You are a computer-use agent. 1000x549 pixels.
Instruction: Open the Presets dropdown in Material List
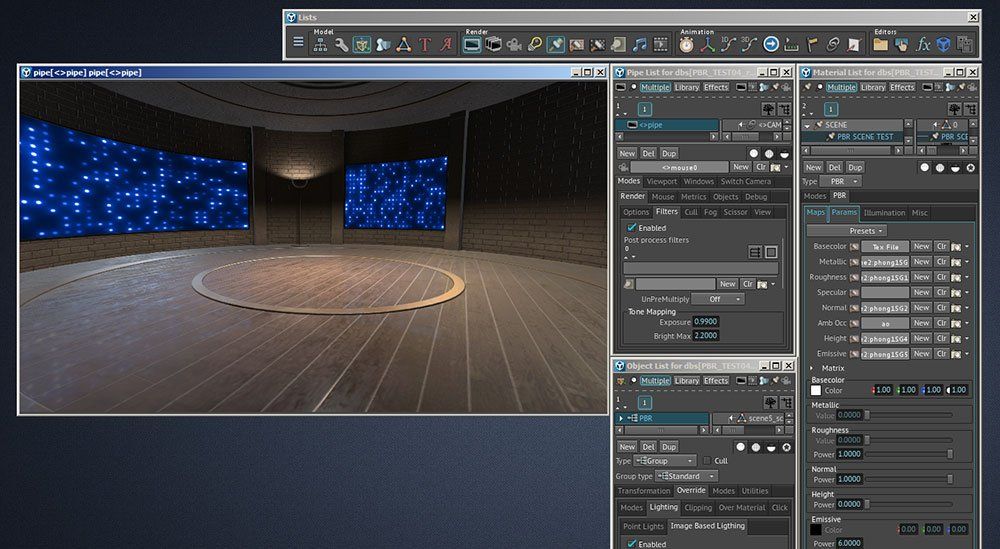[866, 230]
